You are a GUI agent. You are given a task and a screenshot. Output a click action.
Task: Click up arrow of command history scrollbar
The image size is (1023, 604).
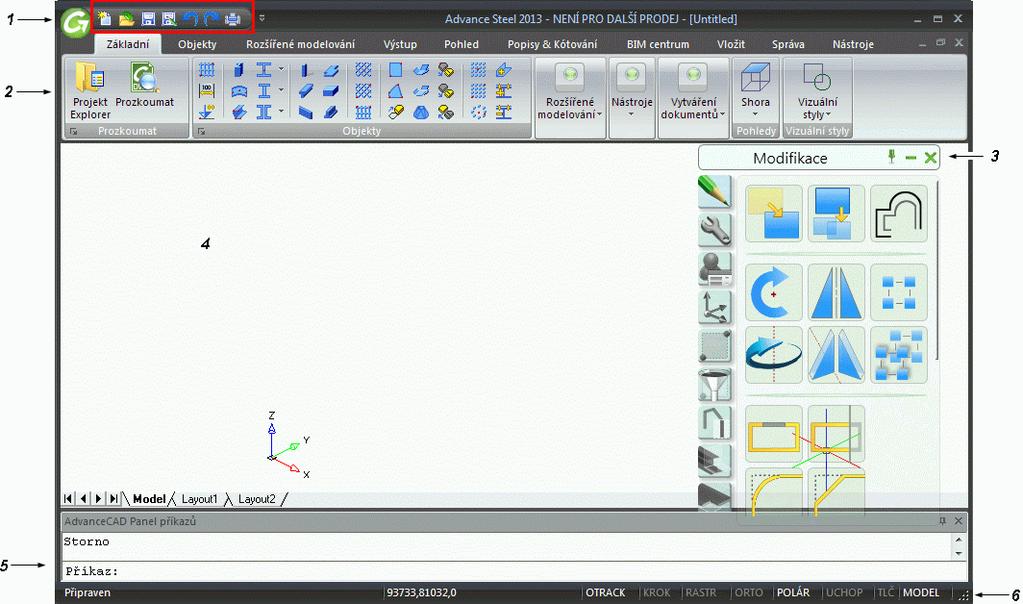click(958, 539)
